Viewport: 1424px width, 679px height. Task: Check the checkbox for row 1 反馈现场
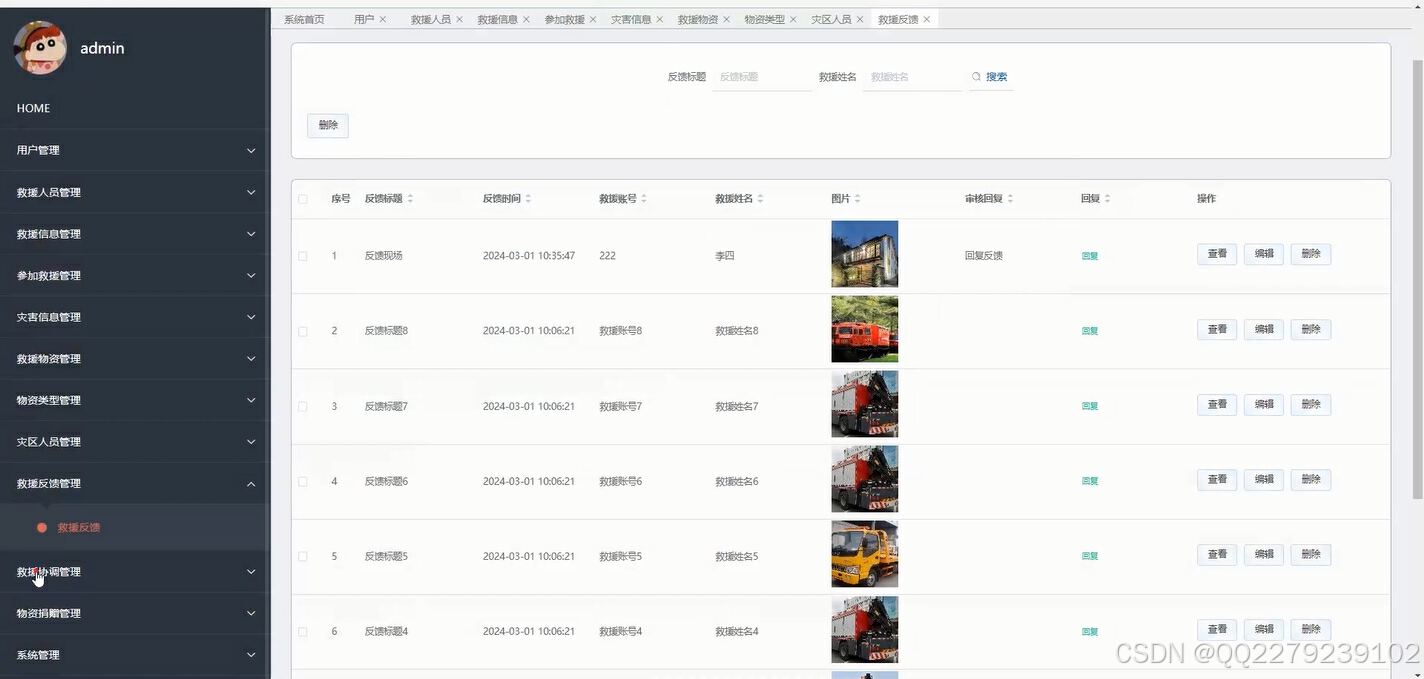click(x=303, y=255)
